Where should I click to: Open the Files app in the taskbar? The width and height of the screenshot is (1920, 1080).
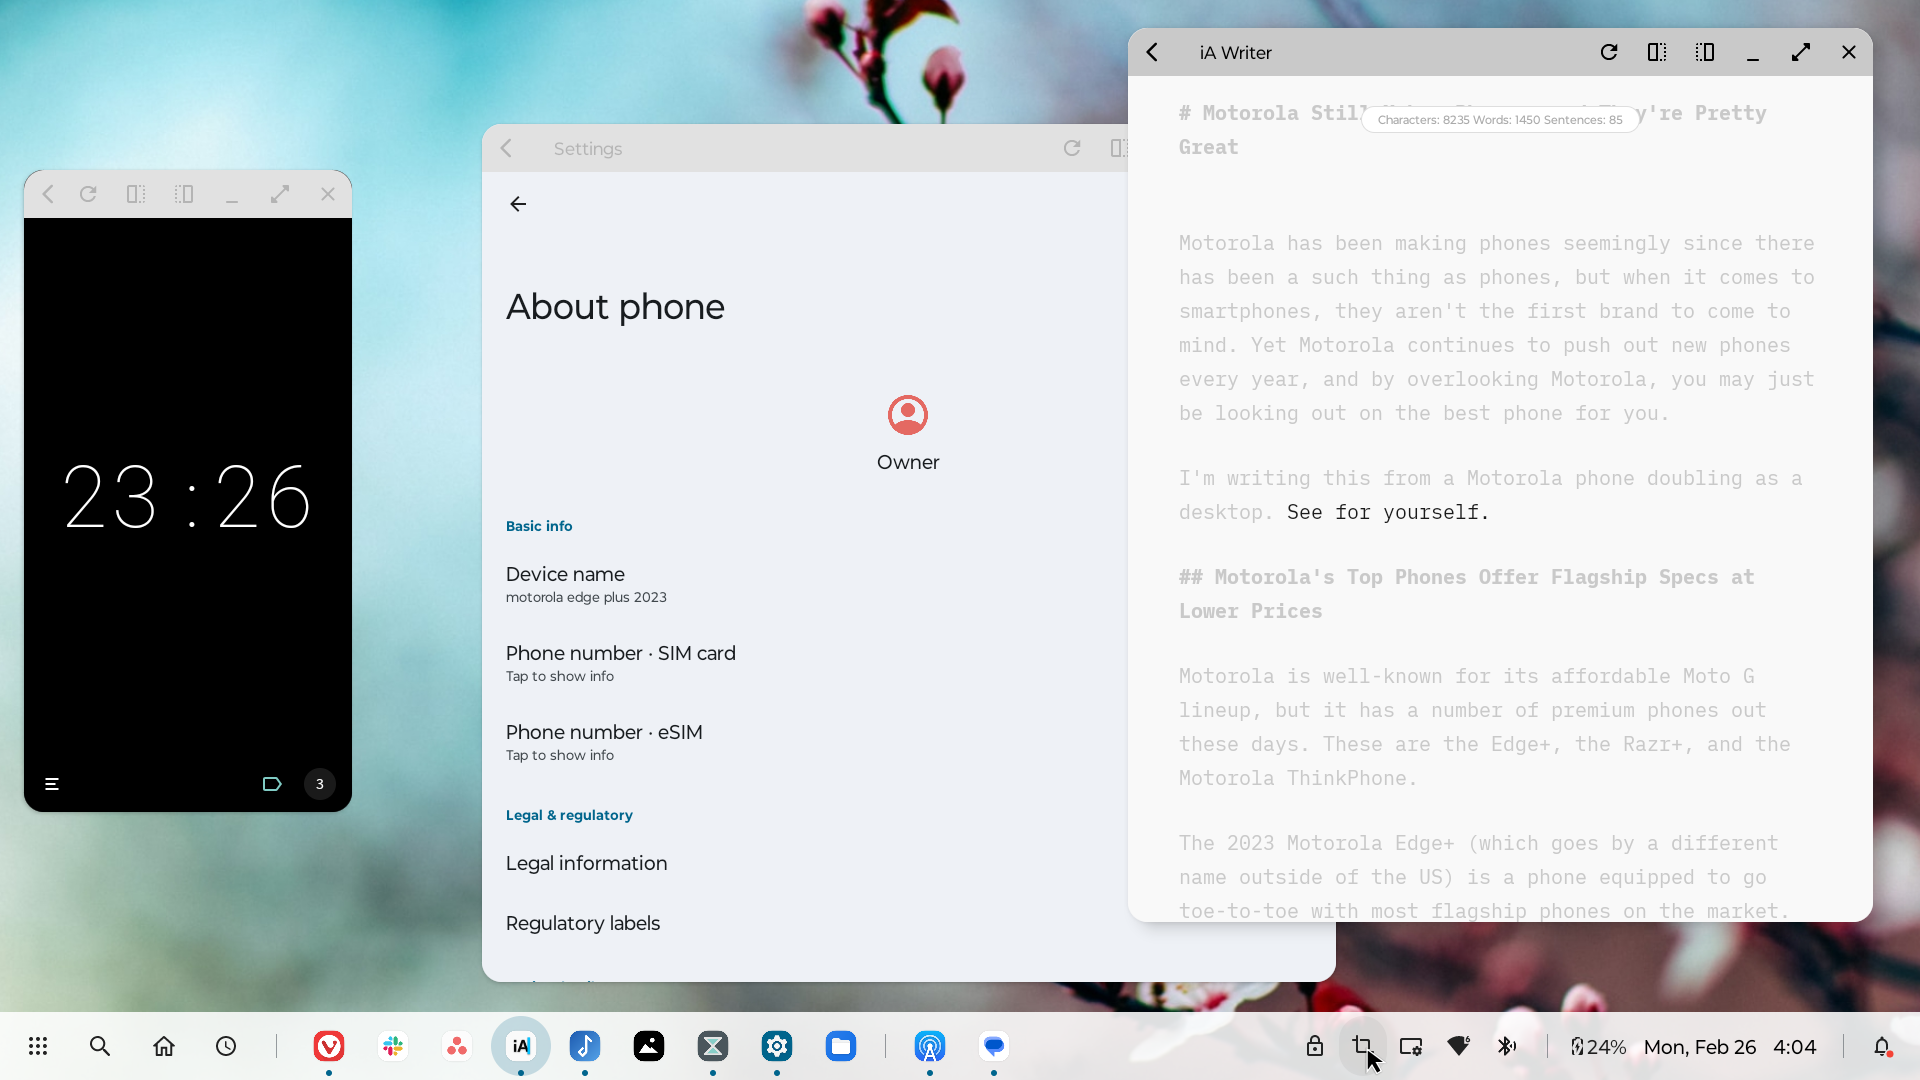[x=841, y=1046]
